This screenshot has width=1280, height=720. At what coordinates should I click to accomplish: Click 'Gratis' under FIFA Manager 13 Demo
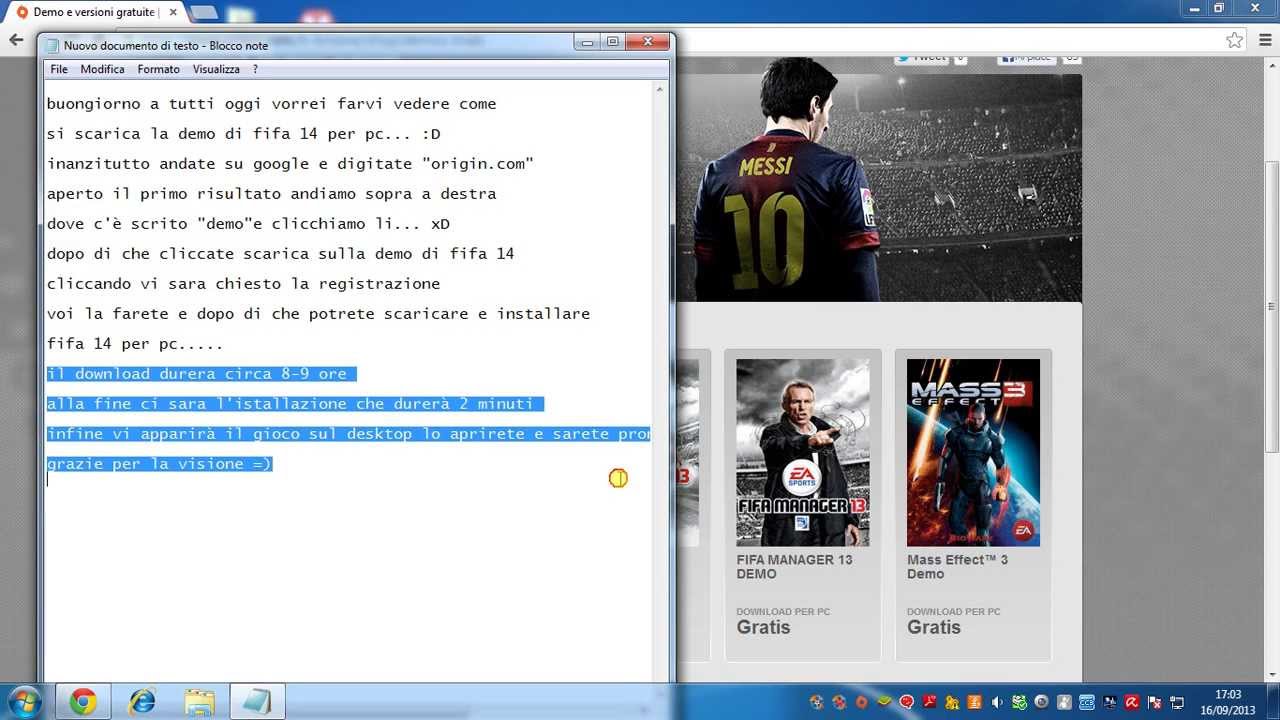tap(763, 627)
